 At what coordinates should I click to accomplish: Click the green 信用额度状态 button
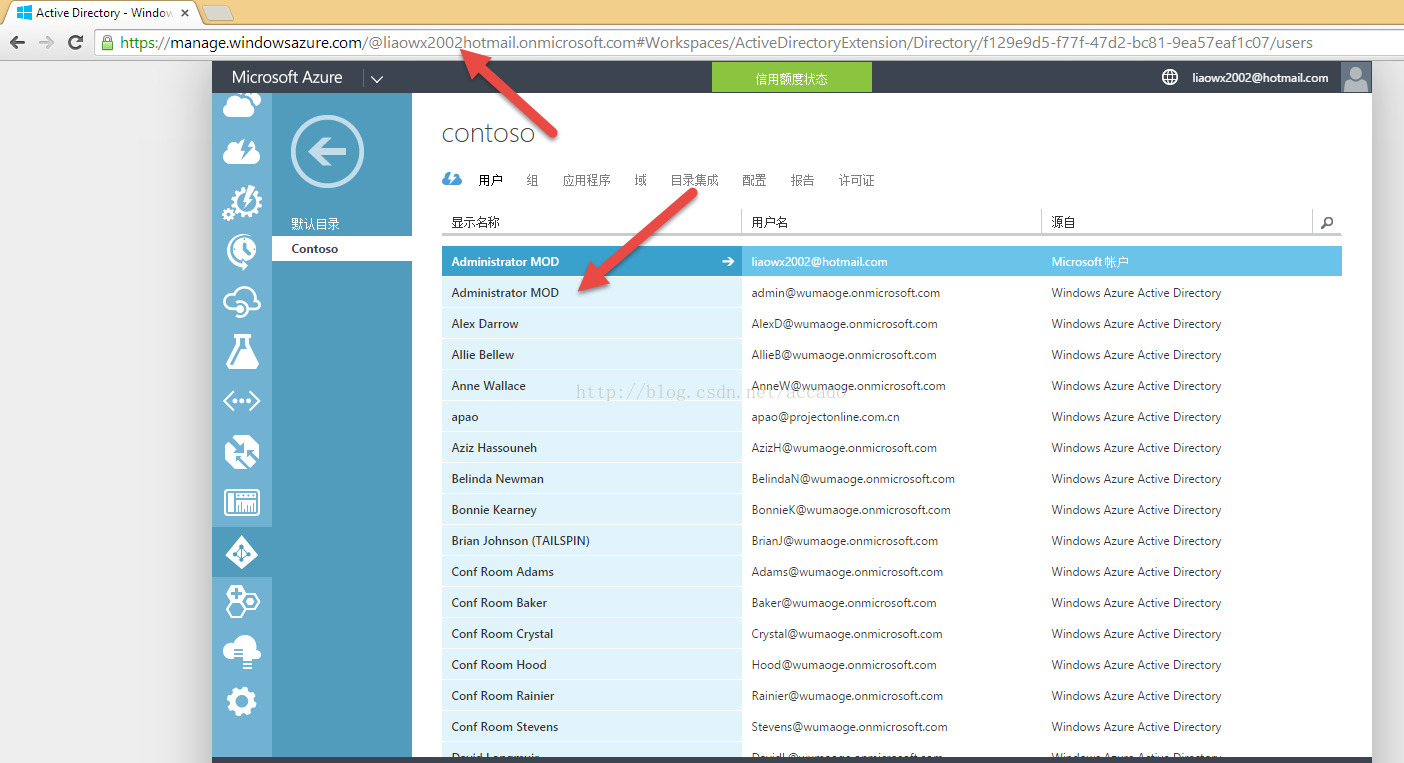tap(791, 78)
